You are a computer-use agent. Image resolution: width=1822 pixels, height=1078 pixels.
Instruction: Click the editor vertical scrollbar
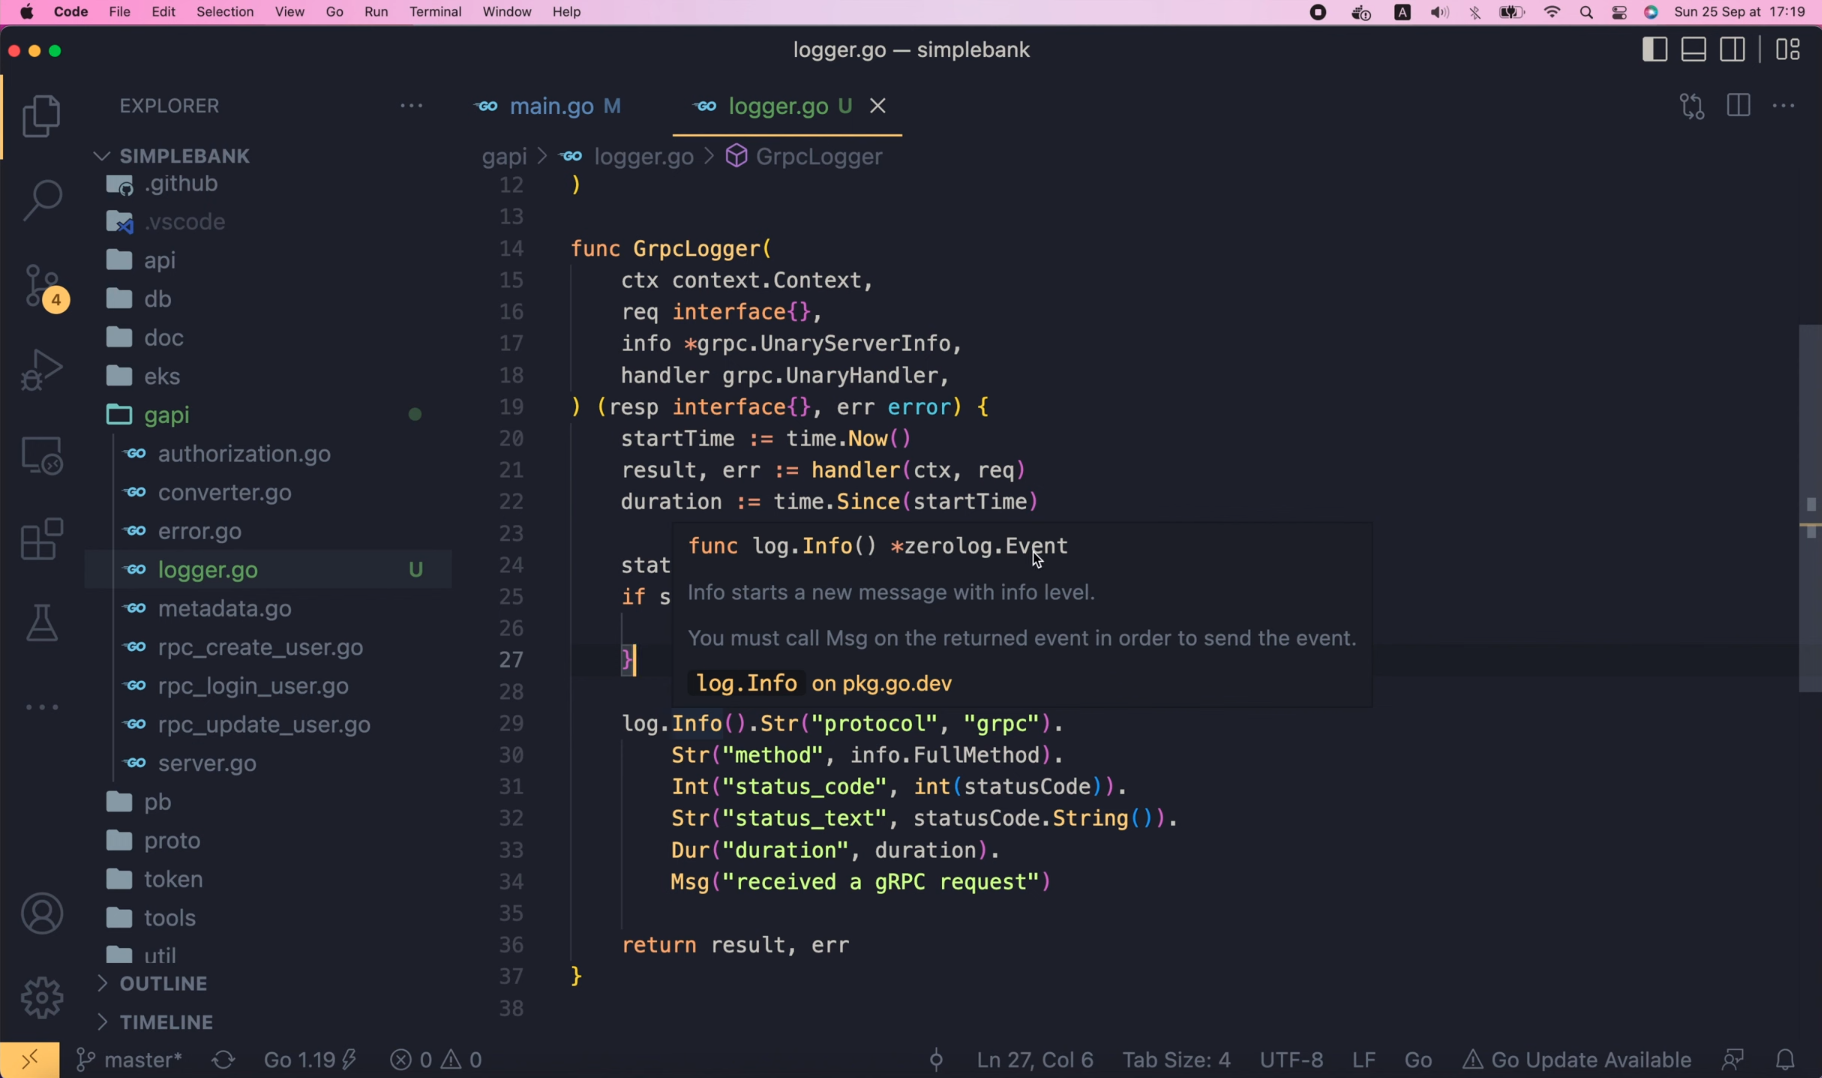[x=1810, y=509]
